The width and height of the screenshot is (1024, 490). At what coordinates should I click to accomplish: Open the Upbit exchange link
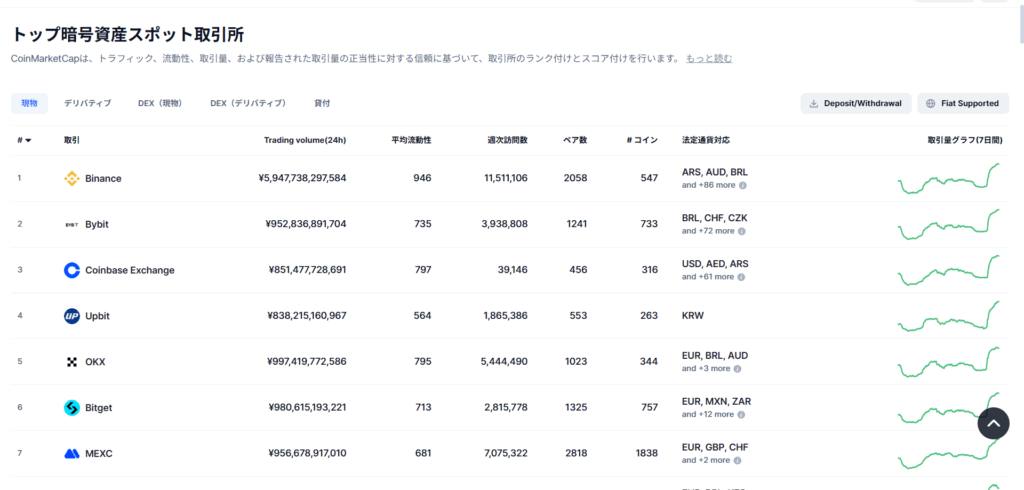(x=97, y=316)
